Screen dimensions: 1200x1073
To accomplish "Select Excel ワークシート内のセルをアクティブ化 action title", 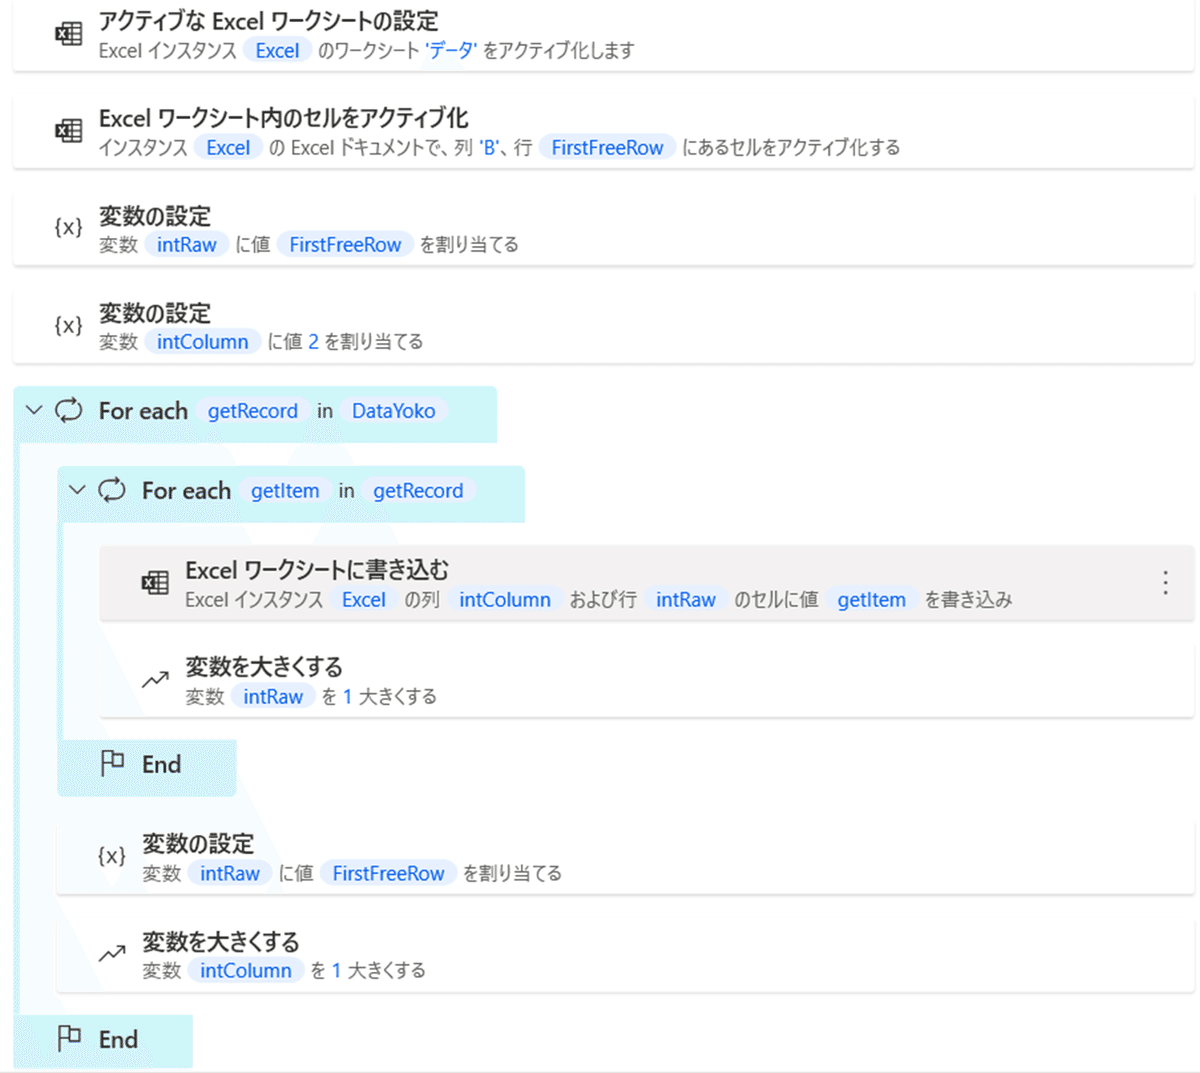I will pyautogui.click(x=284, y=118).
